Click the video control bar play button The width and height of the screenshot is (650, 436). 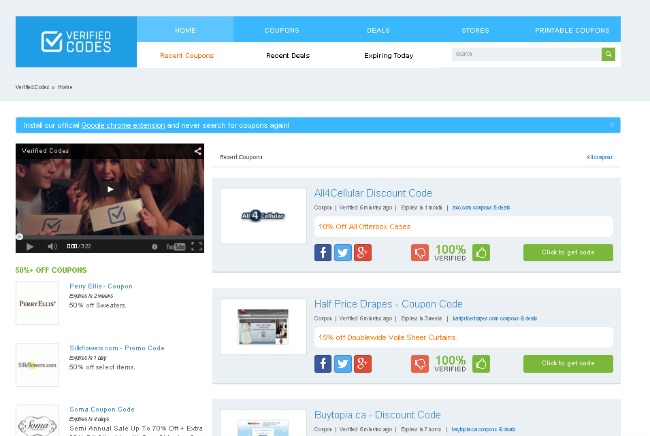tap(30, 247)
